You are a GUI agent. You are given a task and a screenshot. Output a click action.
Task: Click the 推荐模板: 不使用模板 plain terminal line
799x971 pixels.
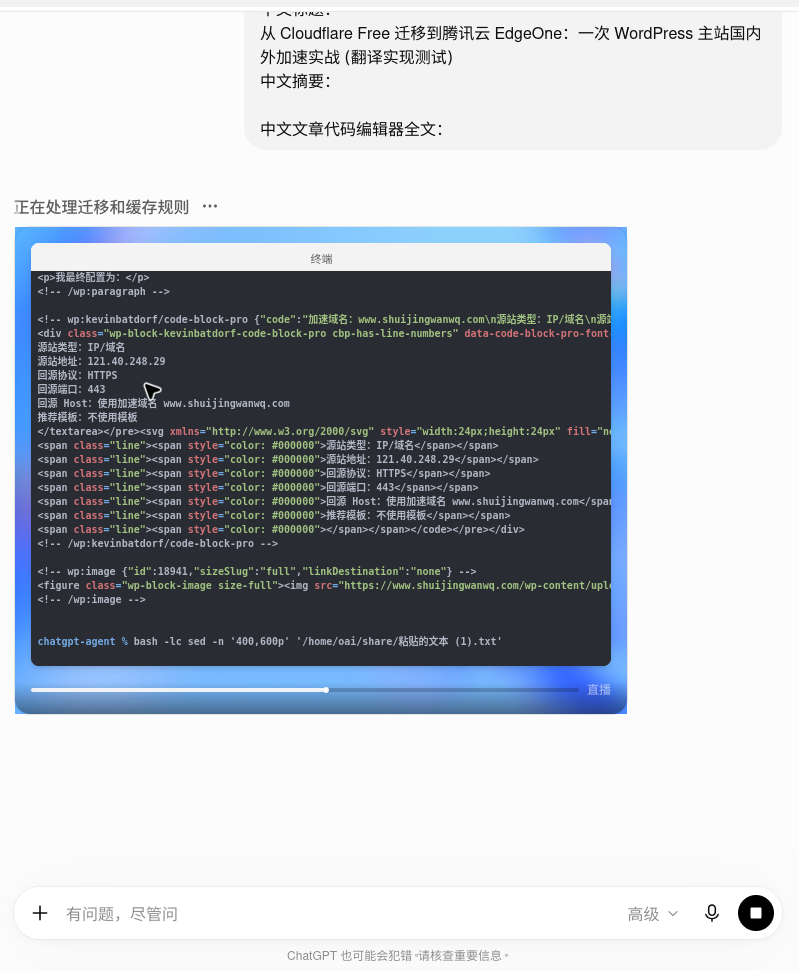point(87,417)
